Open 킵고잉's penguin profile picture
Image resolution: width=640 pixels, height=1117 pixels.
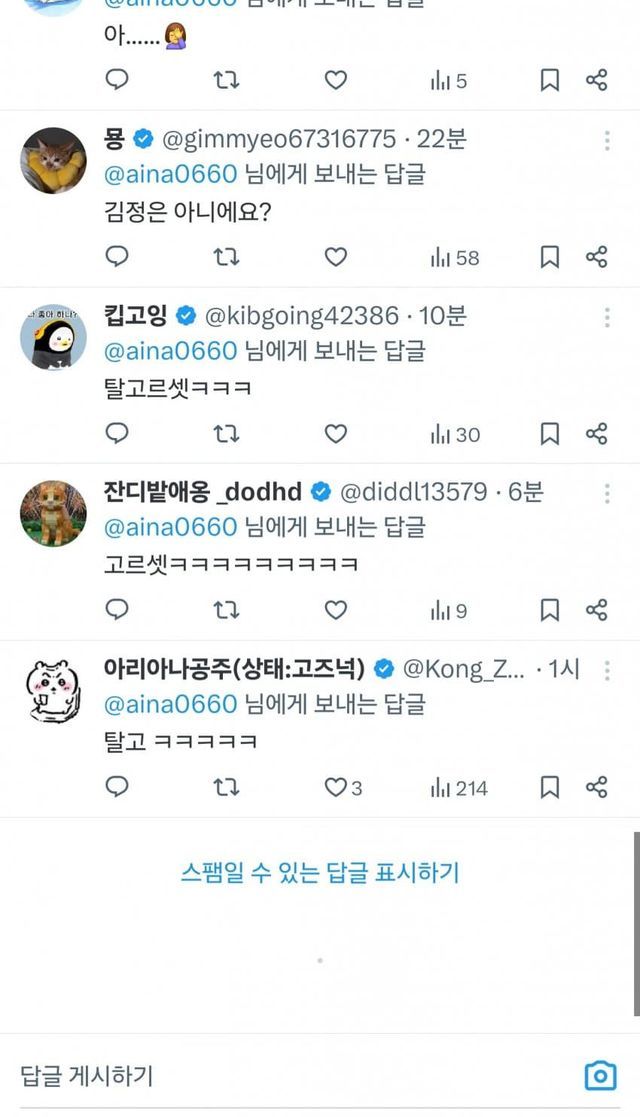(x=53, y=337)
